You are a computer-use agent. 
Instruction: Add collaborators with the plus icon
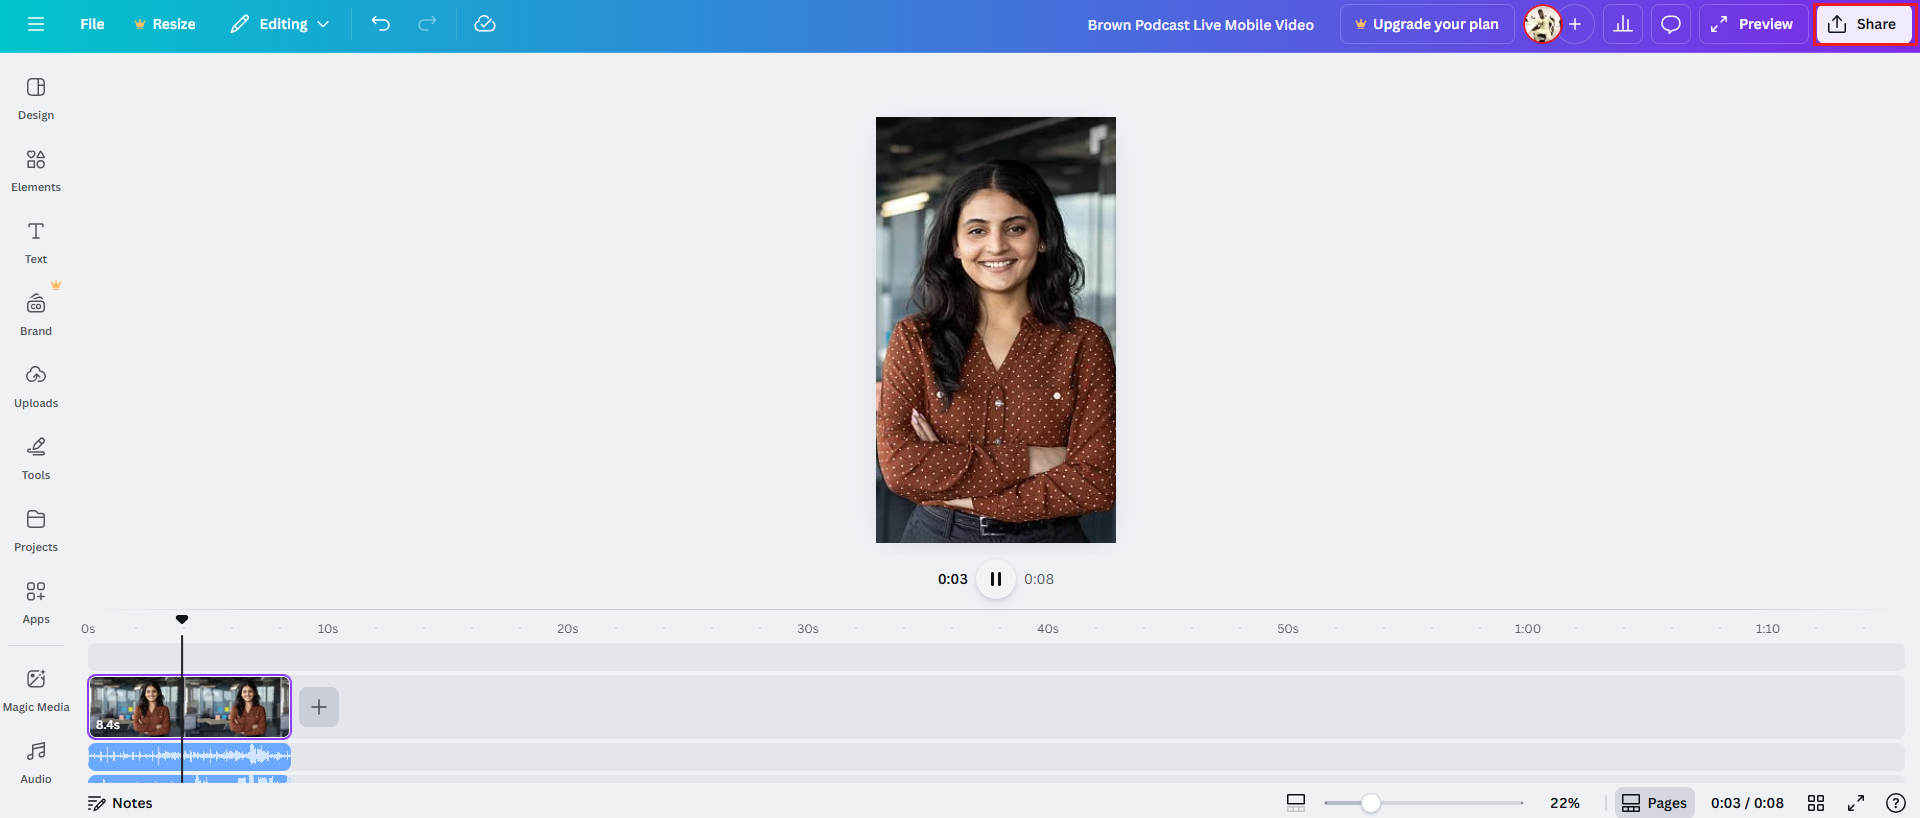[1575, 24]
